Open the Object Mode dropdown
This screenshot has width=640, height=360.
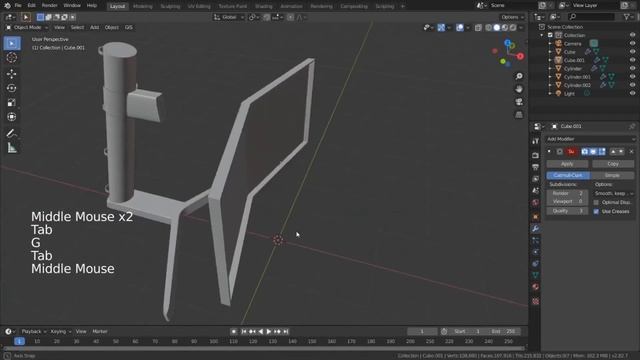(27, 27)
